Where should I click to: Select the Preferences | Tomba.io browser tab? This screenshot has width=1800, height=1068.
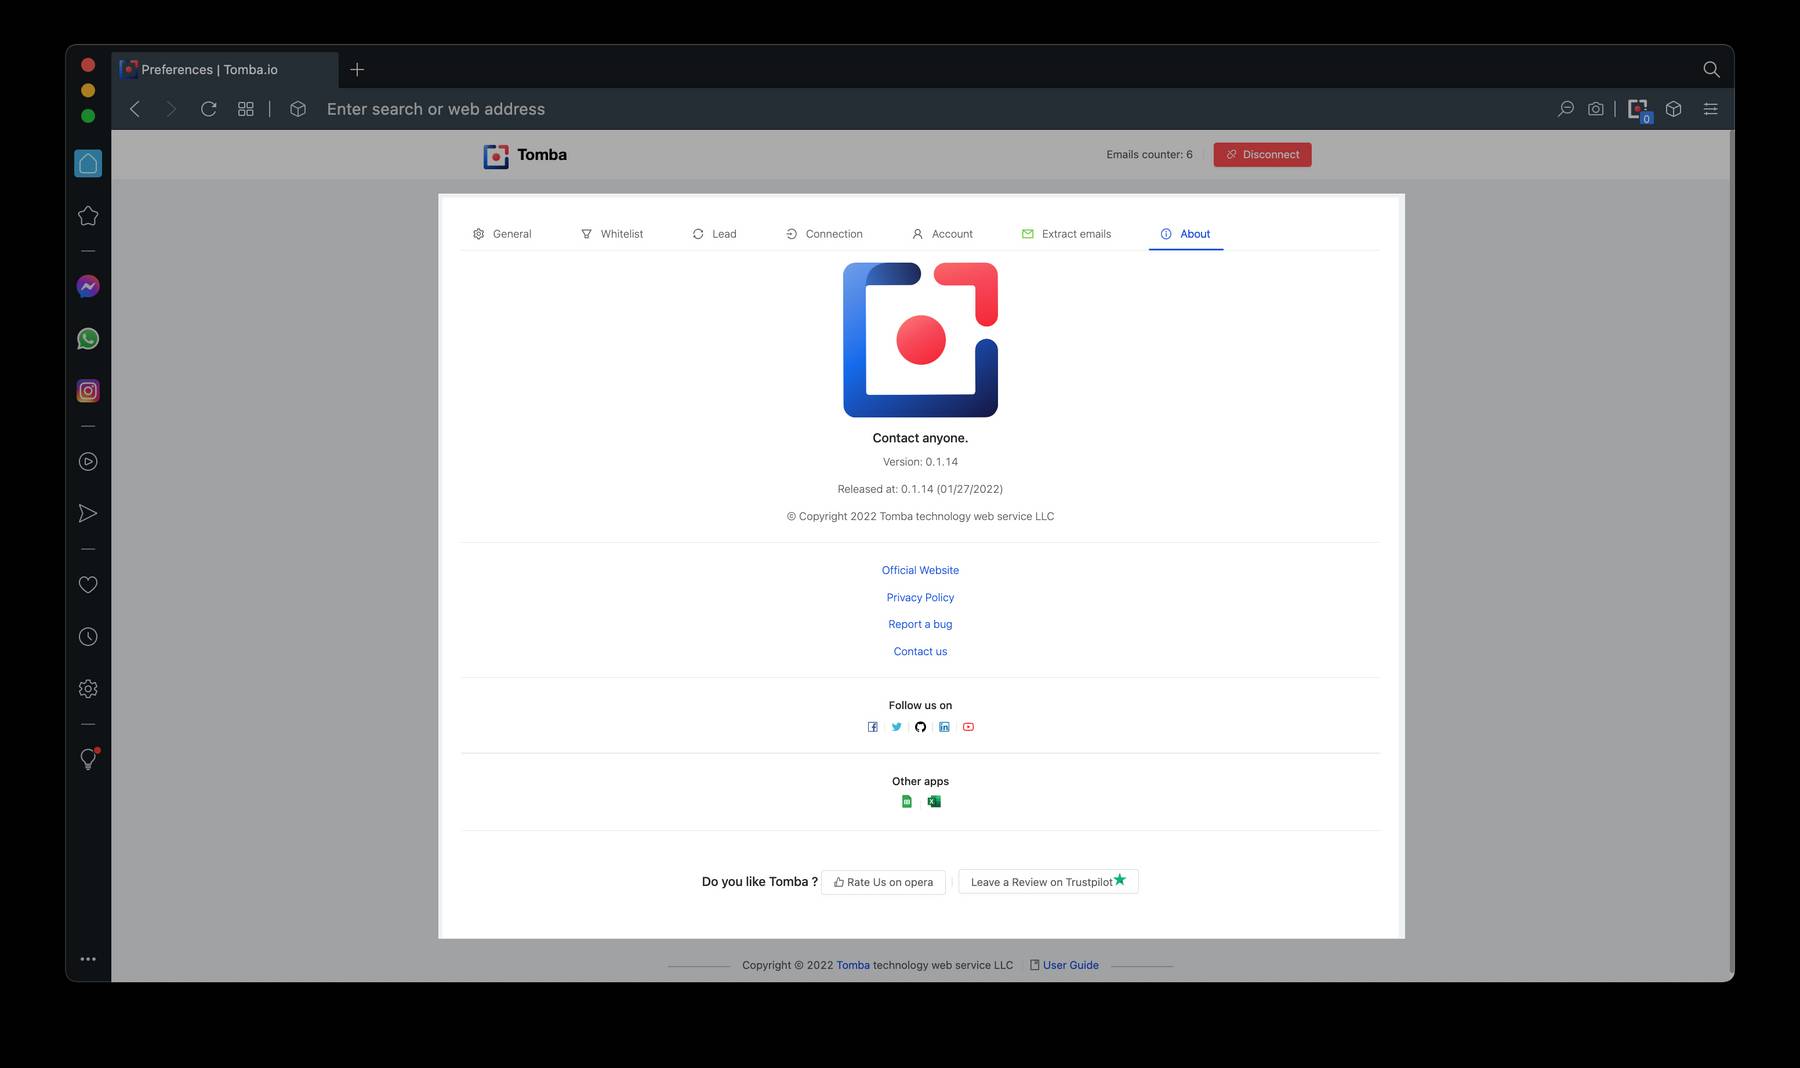225,69
